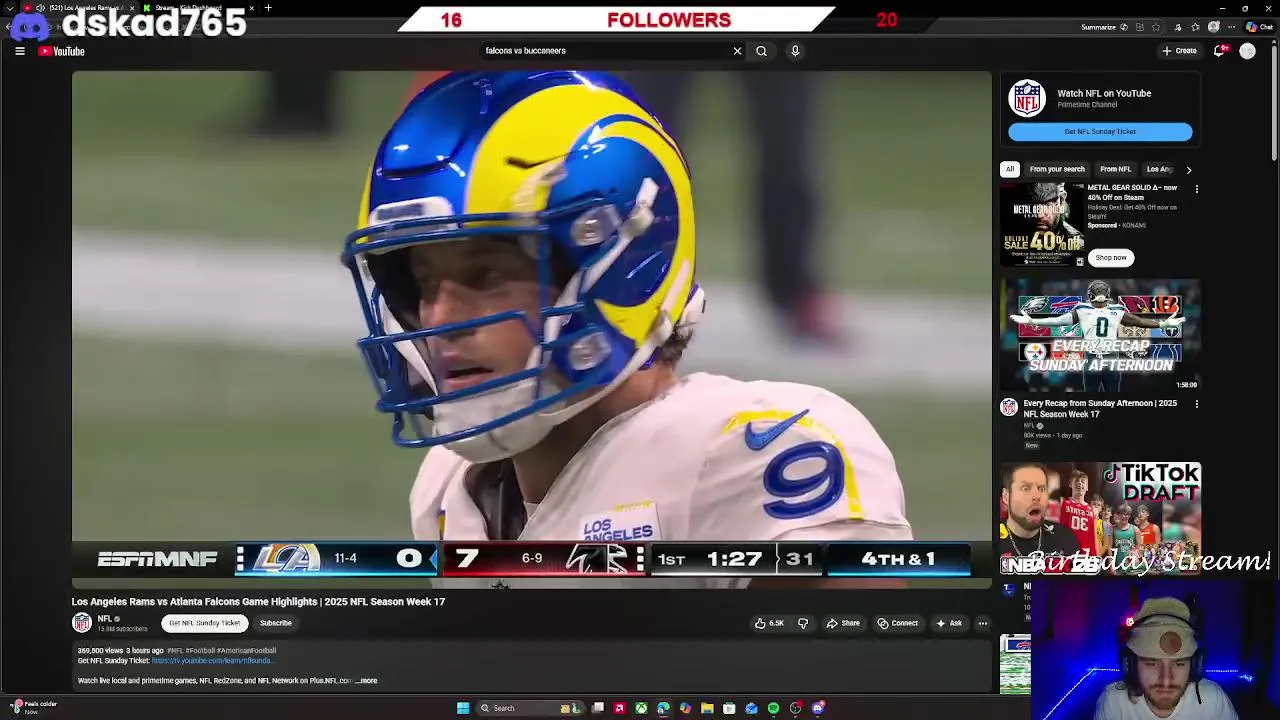This screenshot has height=720, width=1280.
Task: Switch to the Stream Kick Dashboard tab
Action: pyautogui.click(x=192, y=8)
